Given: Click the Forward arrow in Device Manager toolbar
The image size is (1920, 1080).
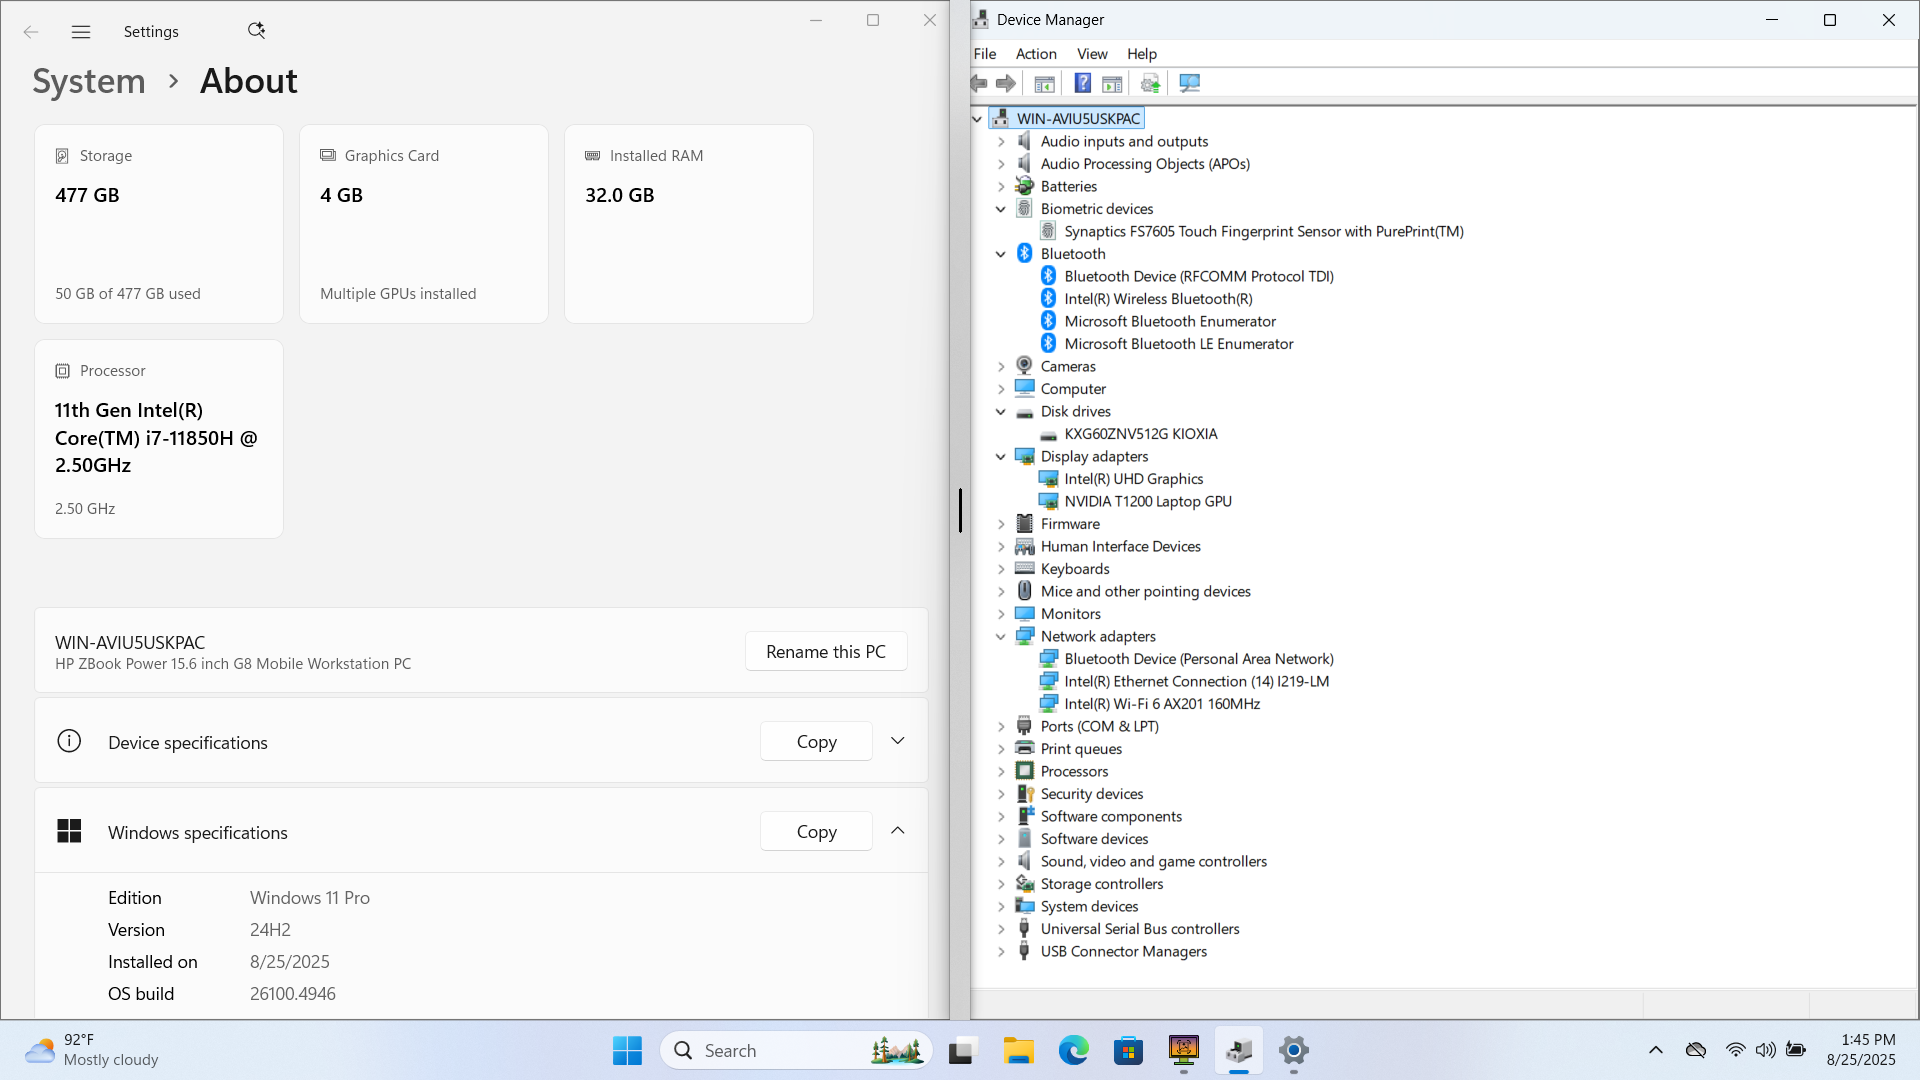Looking at the screenshot, I should tap(1006, 83).
